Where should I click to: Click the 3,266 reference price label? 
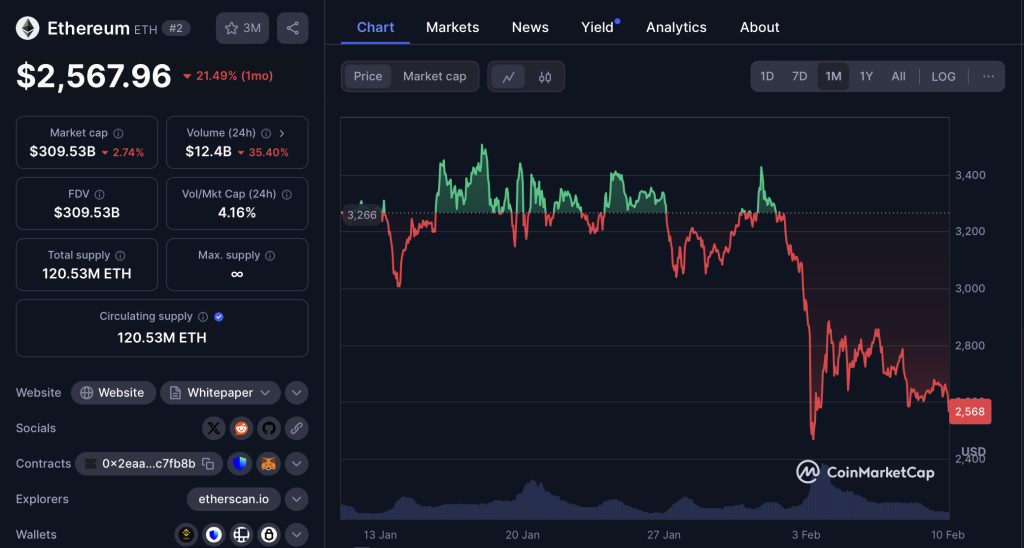pyautogui.click(x=361, y=215)
